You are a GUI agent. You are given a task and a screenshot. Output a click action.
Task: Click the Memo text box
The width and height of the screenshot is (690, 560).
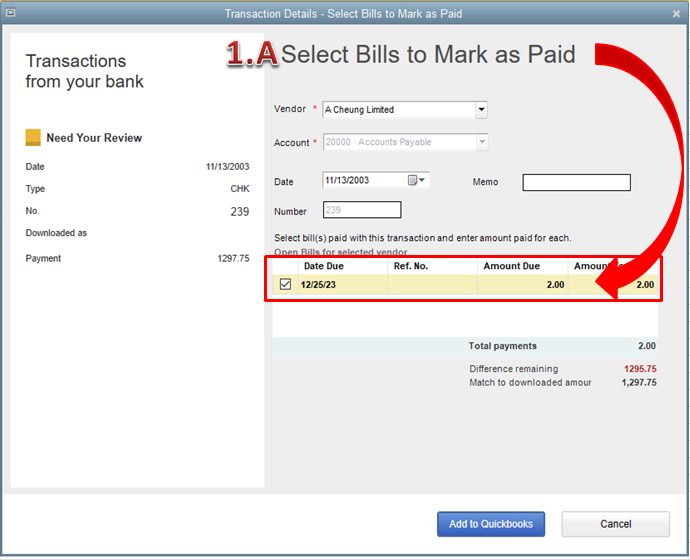pyautogui.click(x=576, y=182)
